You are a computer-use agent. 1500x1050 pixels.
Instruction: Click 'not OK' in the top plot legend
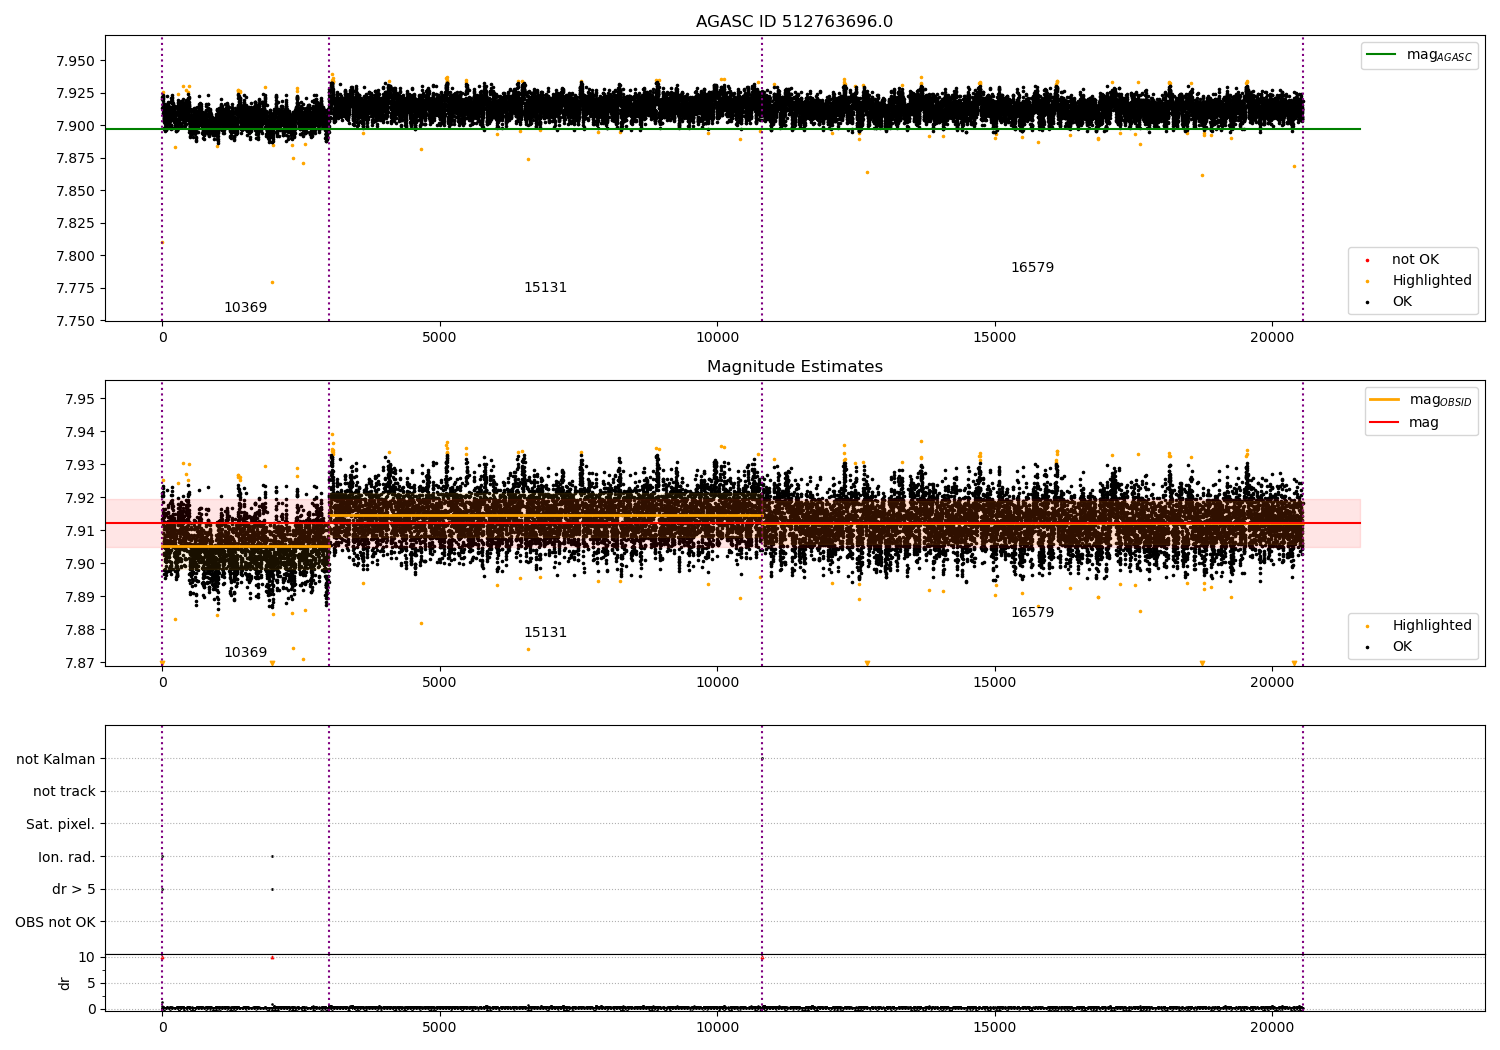1415,260
